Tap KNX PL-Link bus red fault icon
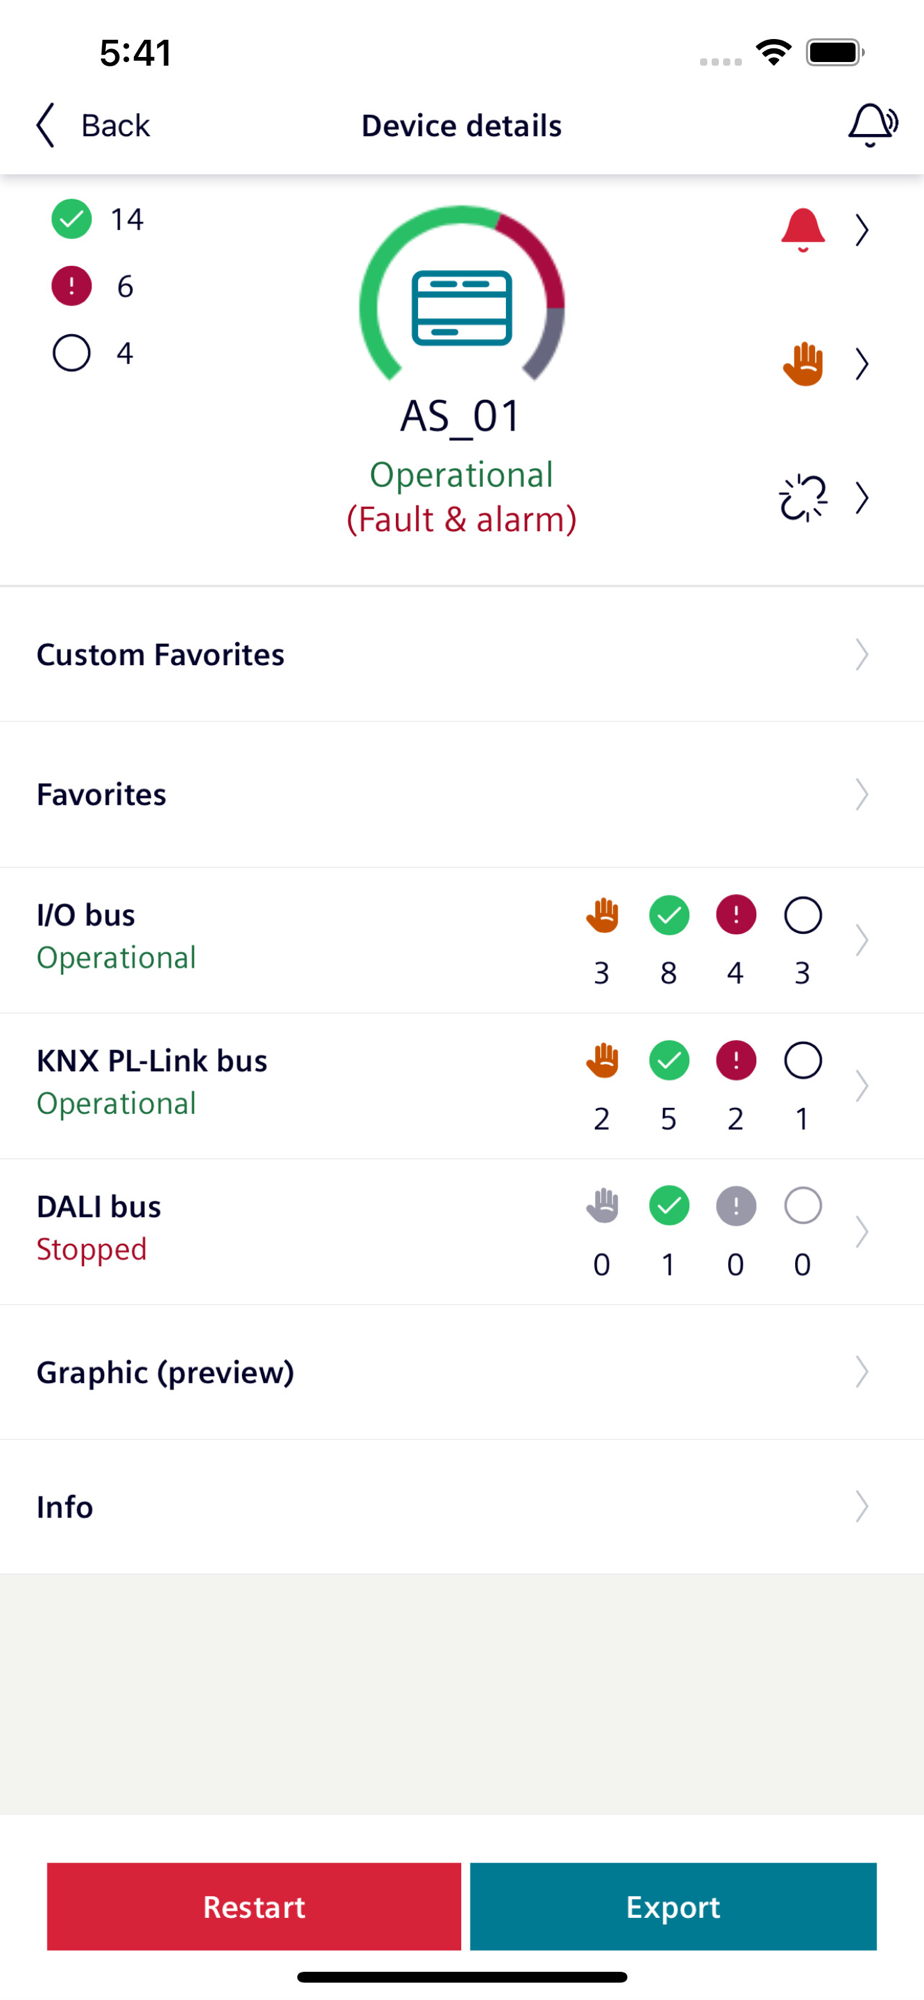924x2000 pixels. [x=736, y=1061]
